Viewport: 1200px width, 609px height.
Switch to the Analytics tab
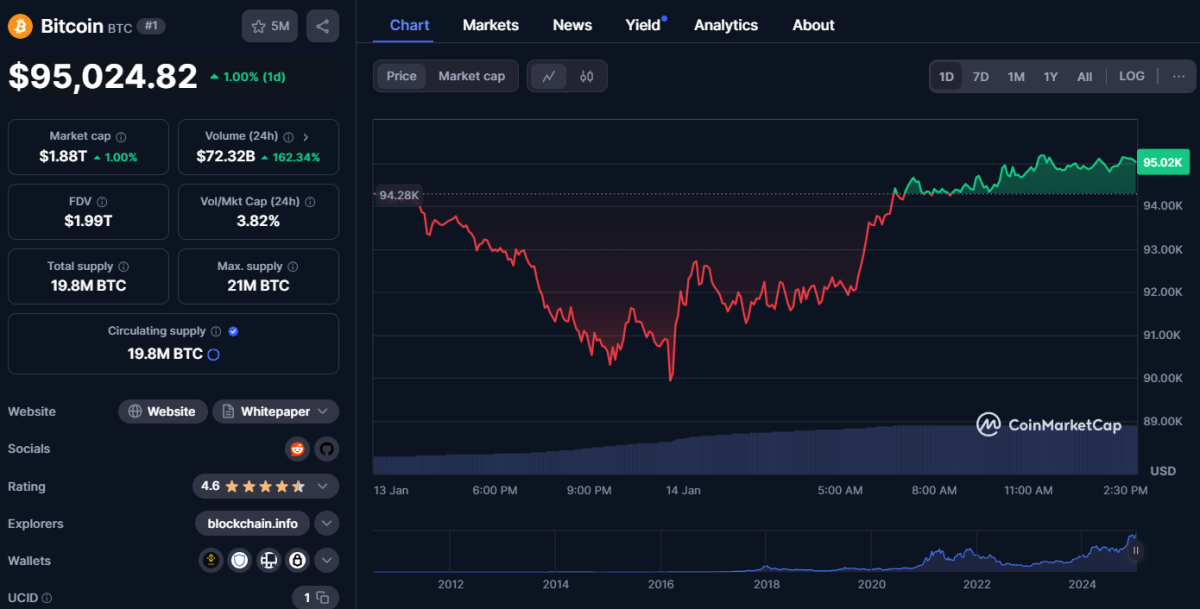tap(725, 25)
